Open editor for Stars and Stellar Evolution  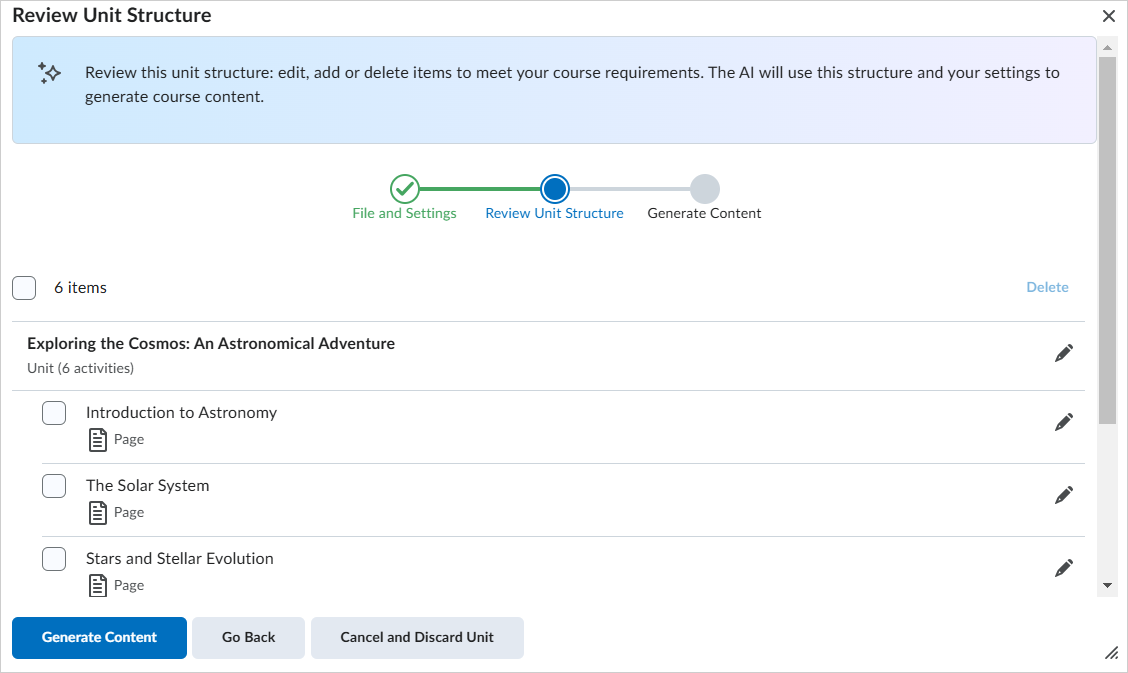click(1064, 568)
